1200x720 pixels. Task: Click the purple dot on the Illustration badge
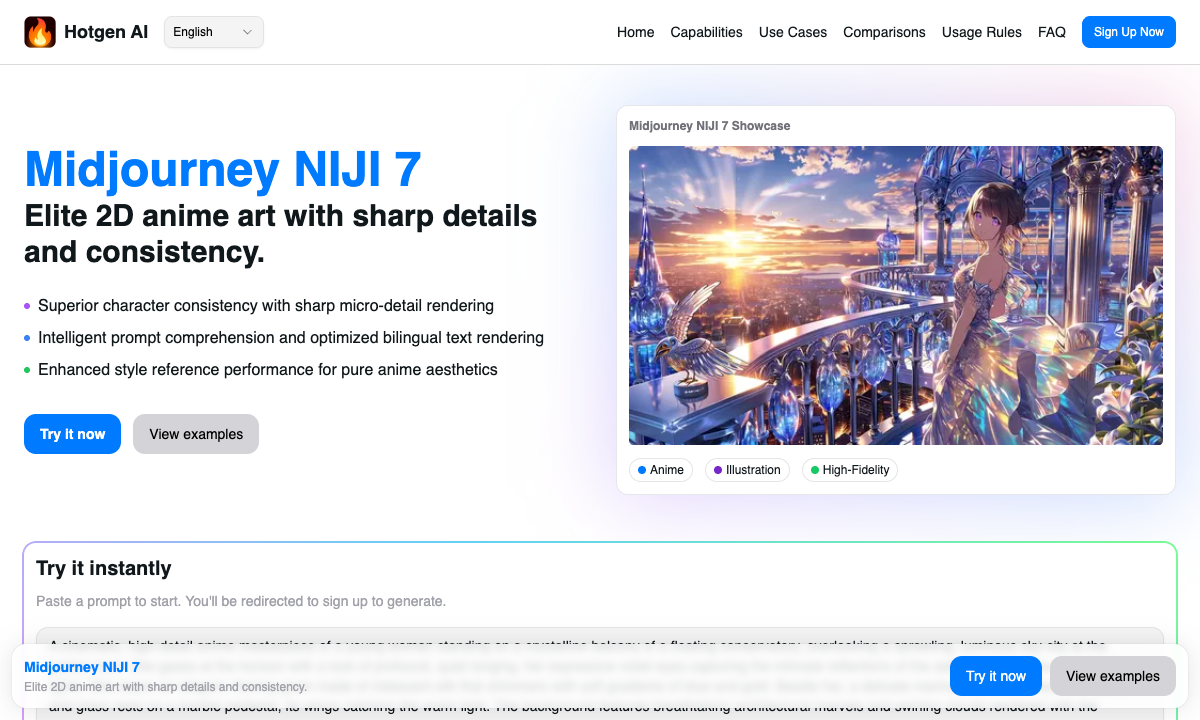[x=716, y=470]
